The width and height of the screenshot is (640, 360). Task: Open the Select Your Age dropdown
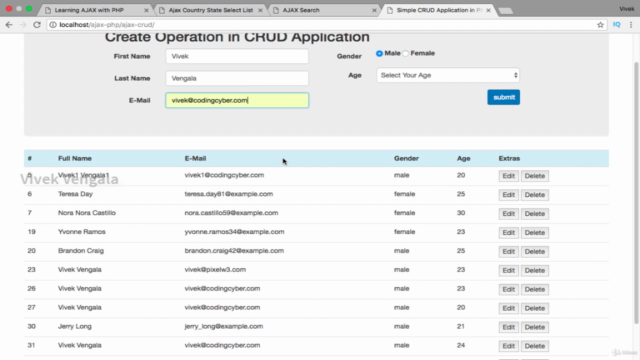point(448,75)
